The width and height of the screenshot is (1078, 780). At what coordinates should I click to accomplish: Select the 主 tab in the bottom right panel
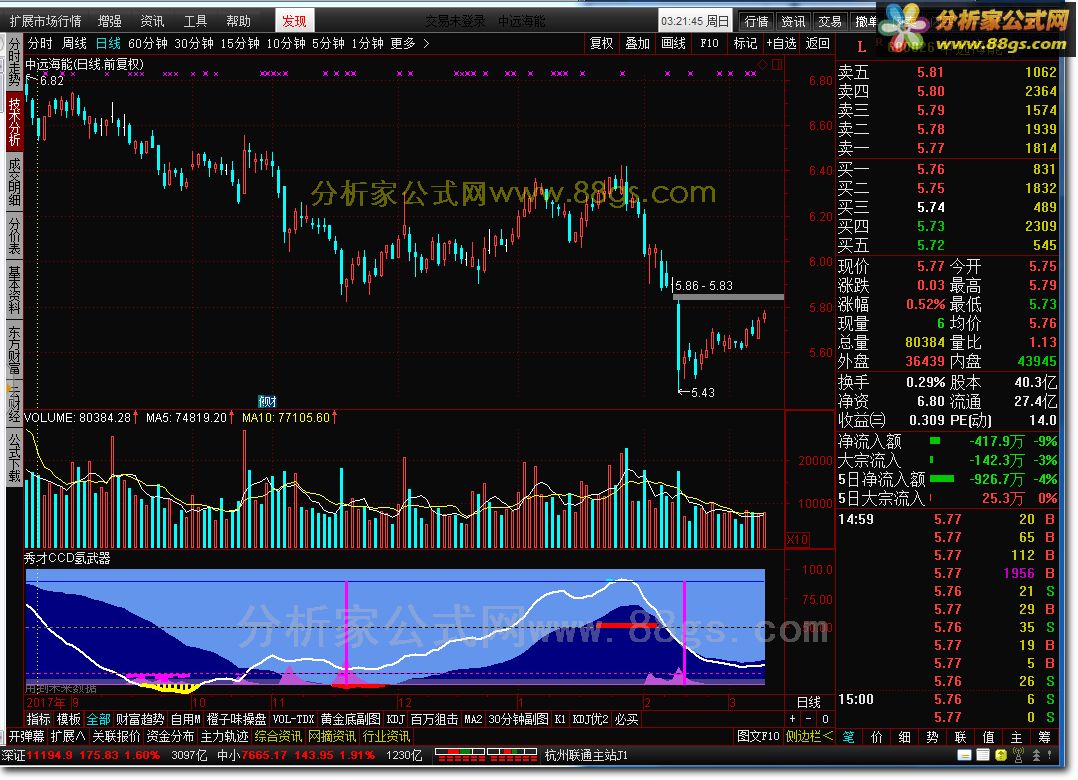tap(1016, 737)
